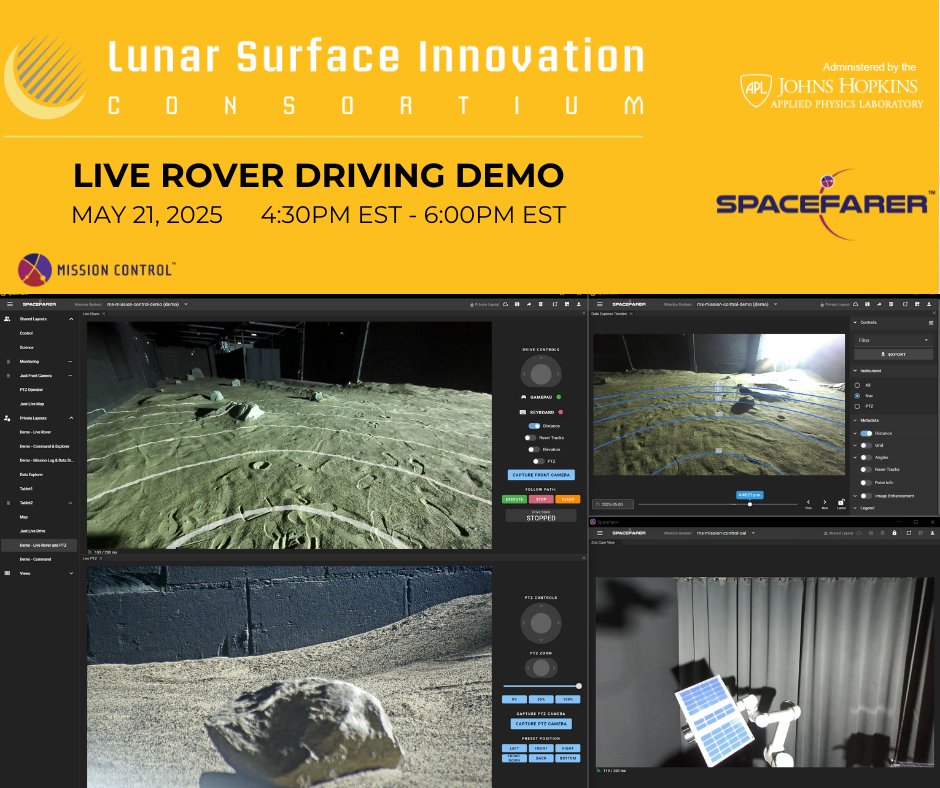Collapse the Private Layouts section
This screenshot has height=788, width=940.
click(71, 418)
